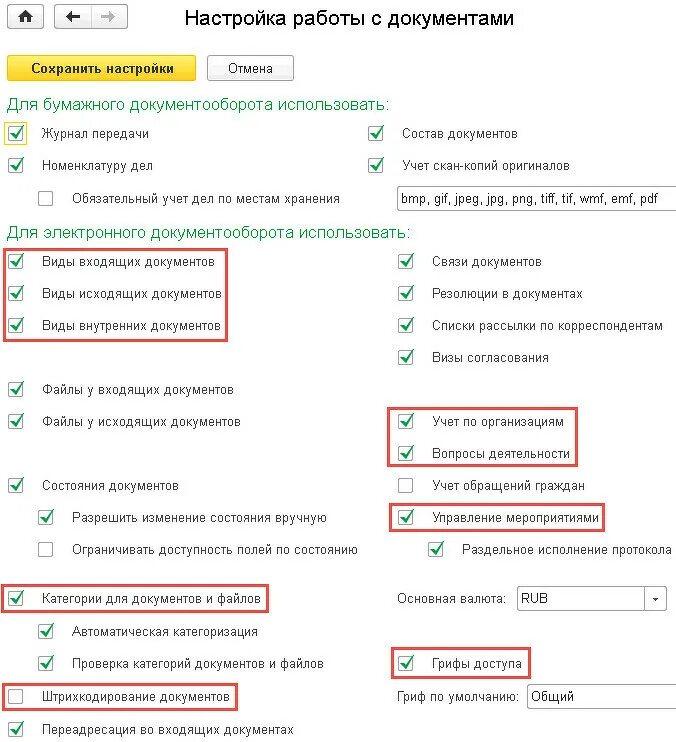Go back with the left arrow
The height and width of the screenshot is (742, 676).
point(72,17)
